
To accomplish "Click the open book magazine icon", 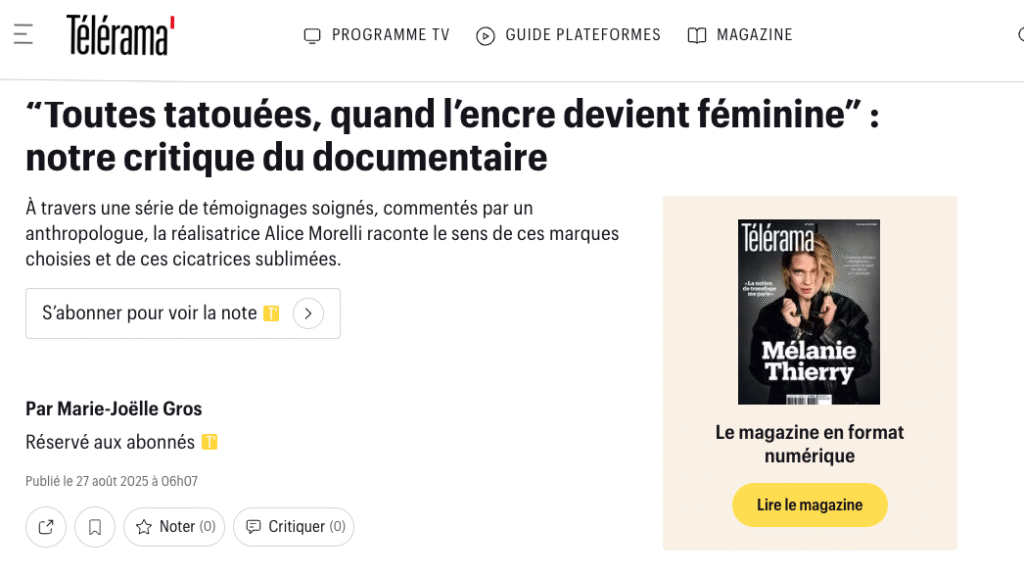I will pos(697,36).
